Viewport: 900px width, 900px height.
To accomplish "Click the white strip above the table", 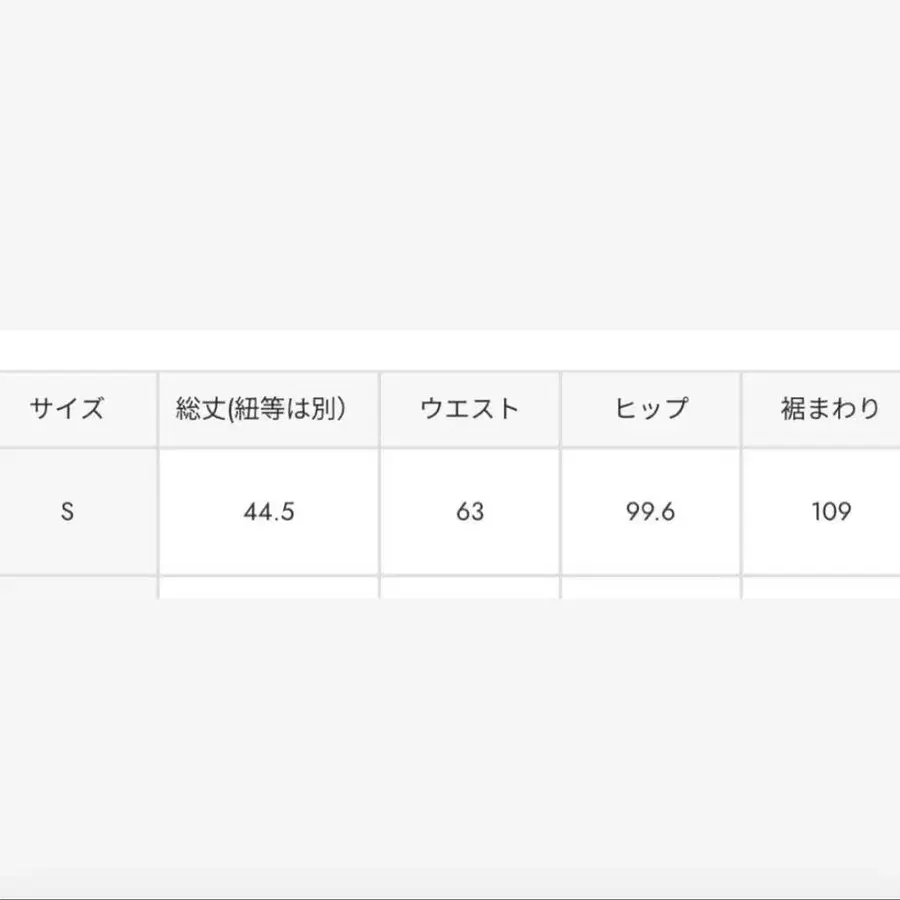I will (x=450, y=349).
